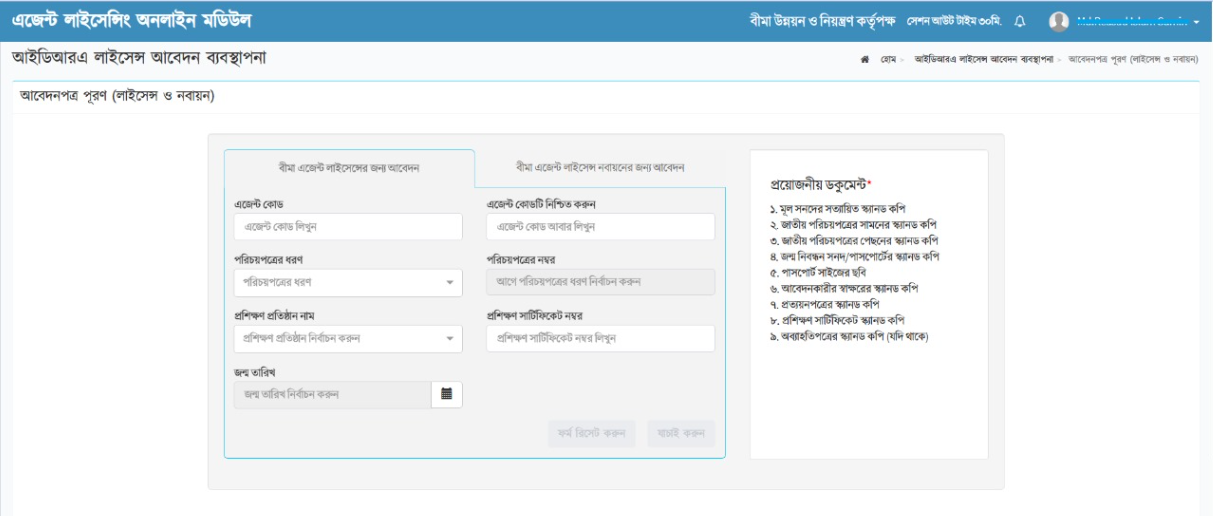This screenshot has width=1213, height=531.
Task: Click the notification bell icon
Action: tap(1020, 21)
